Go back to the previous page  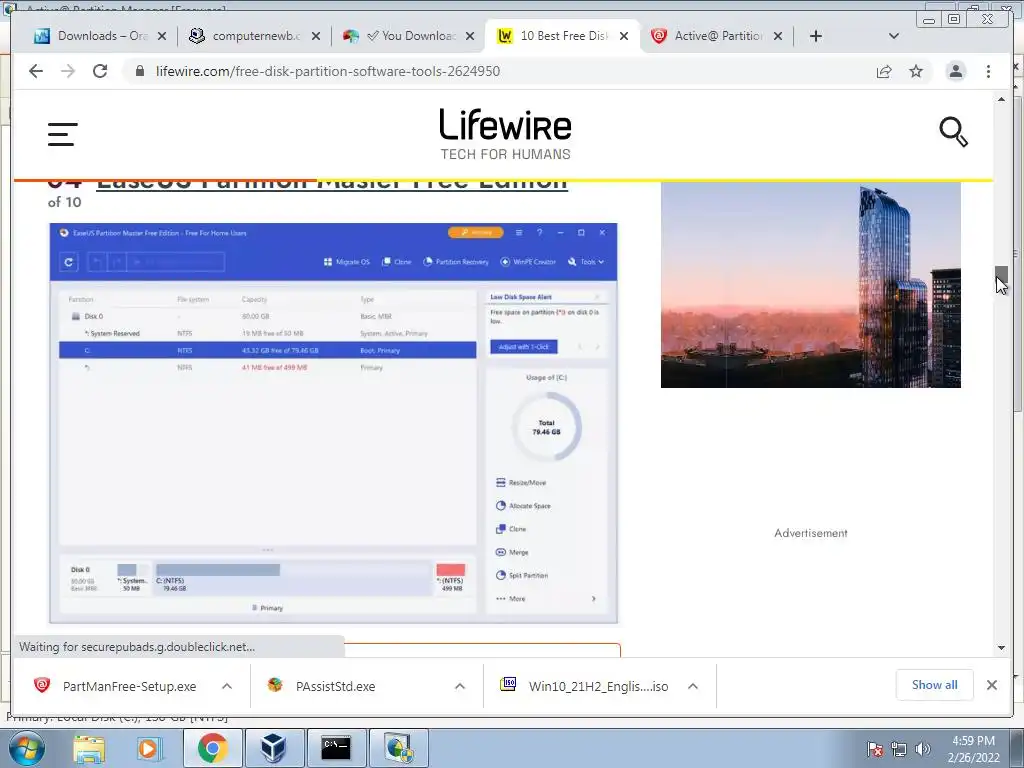tap(36, 71)
